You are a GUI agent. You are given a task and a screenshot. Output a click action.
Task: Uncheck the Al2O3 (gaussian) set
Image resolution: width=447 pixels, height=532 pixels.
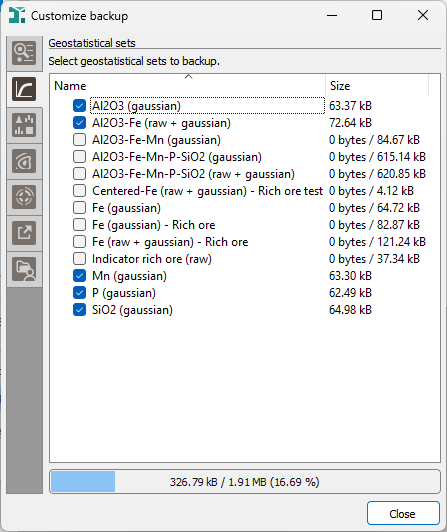[x=79, y=106]
